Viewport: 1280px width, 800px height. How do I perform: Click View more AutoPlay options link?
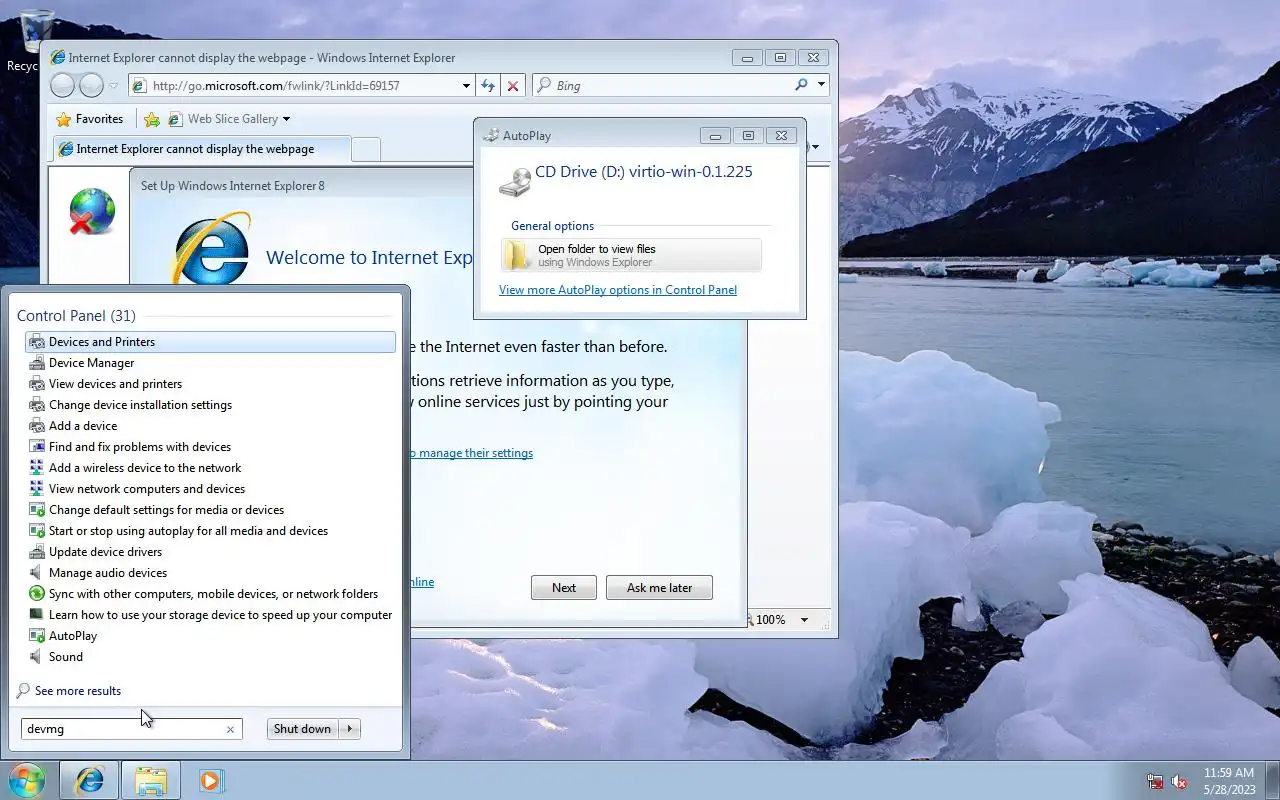click(618, 290)
